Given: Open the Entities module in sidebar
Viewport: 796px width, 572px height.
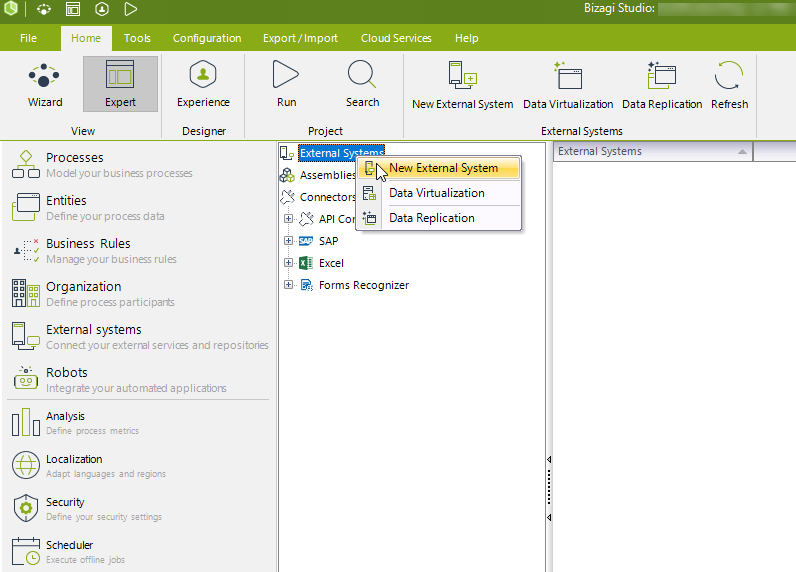Looking at the screenshot, I should click(138, 208).
